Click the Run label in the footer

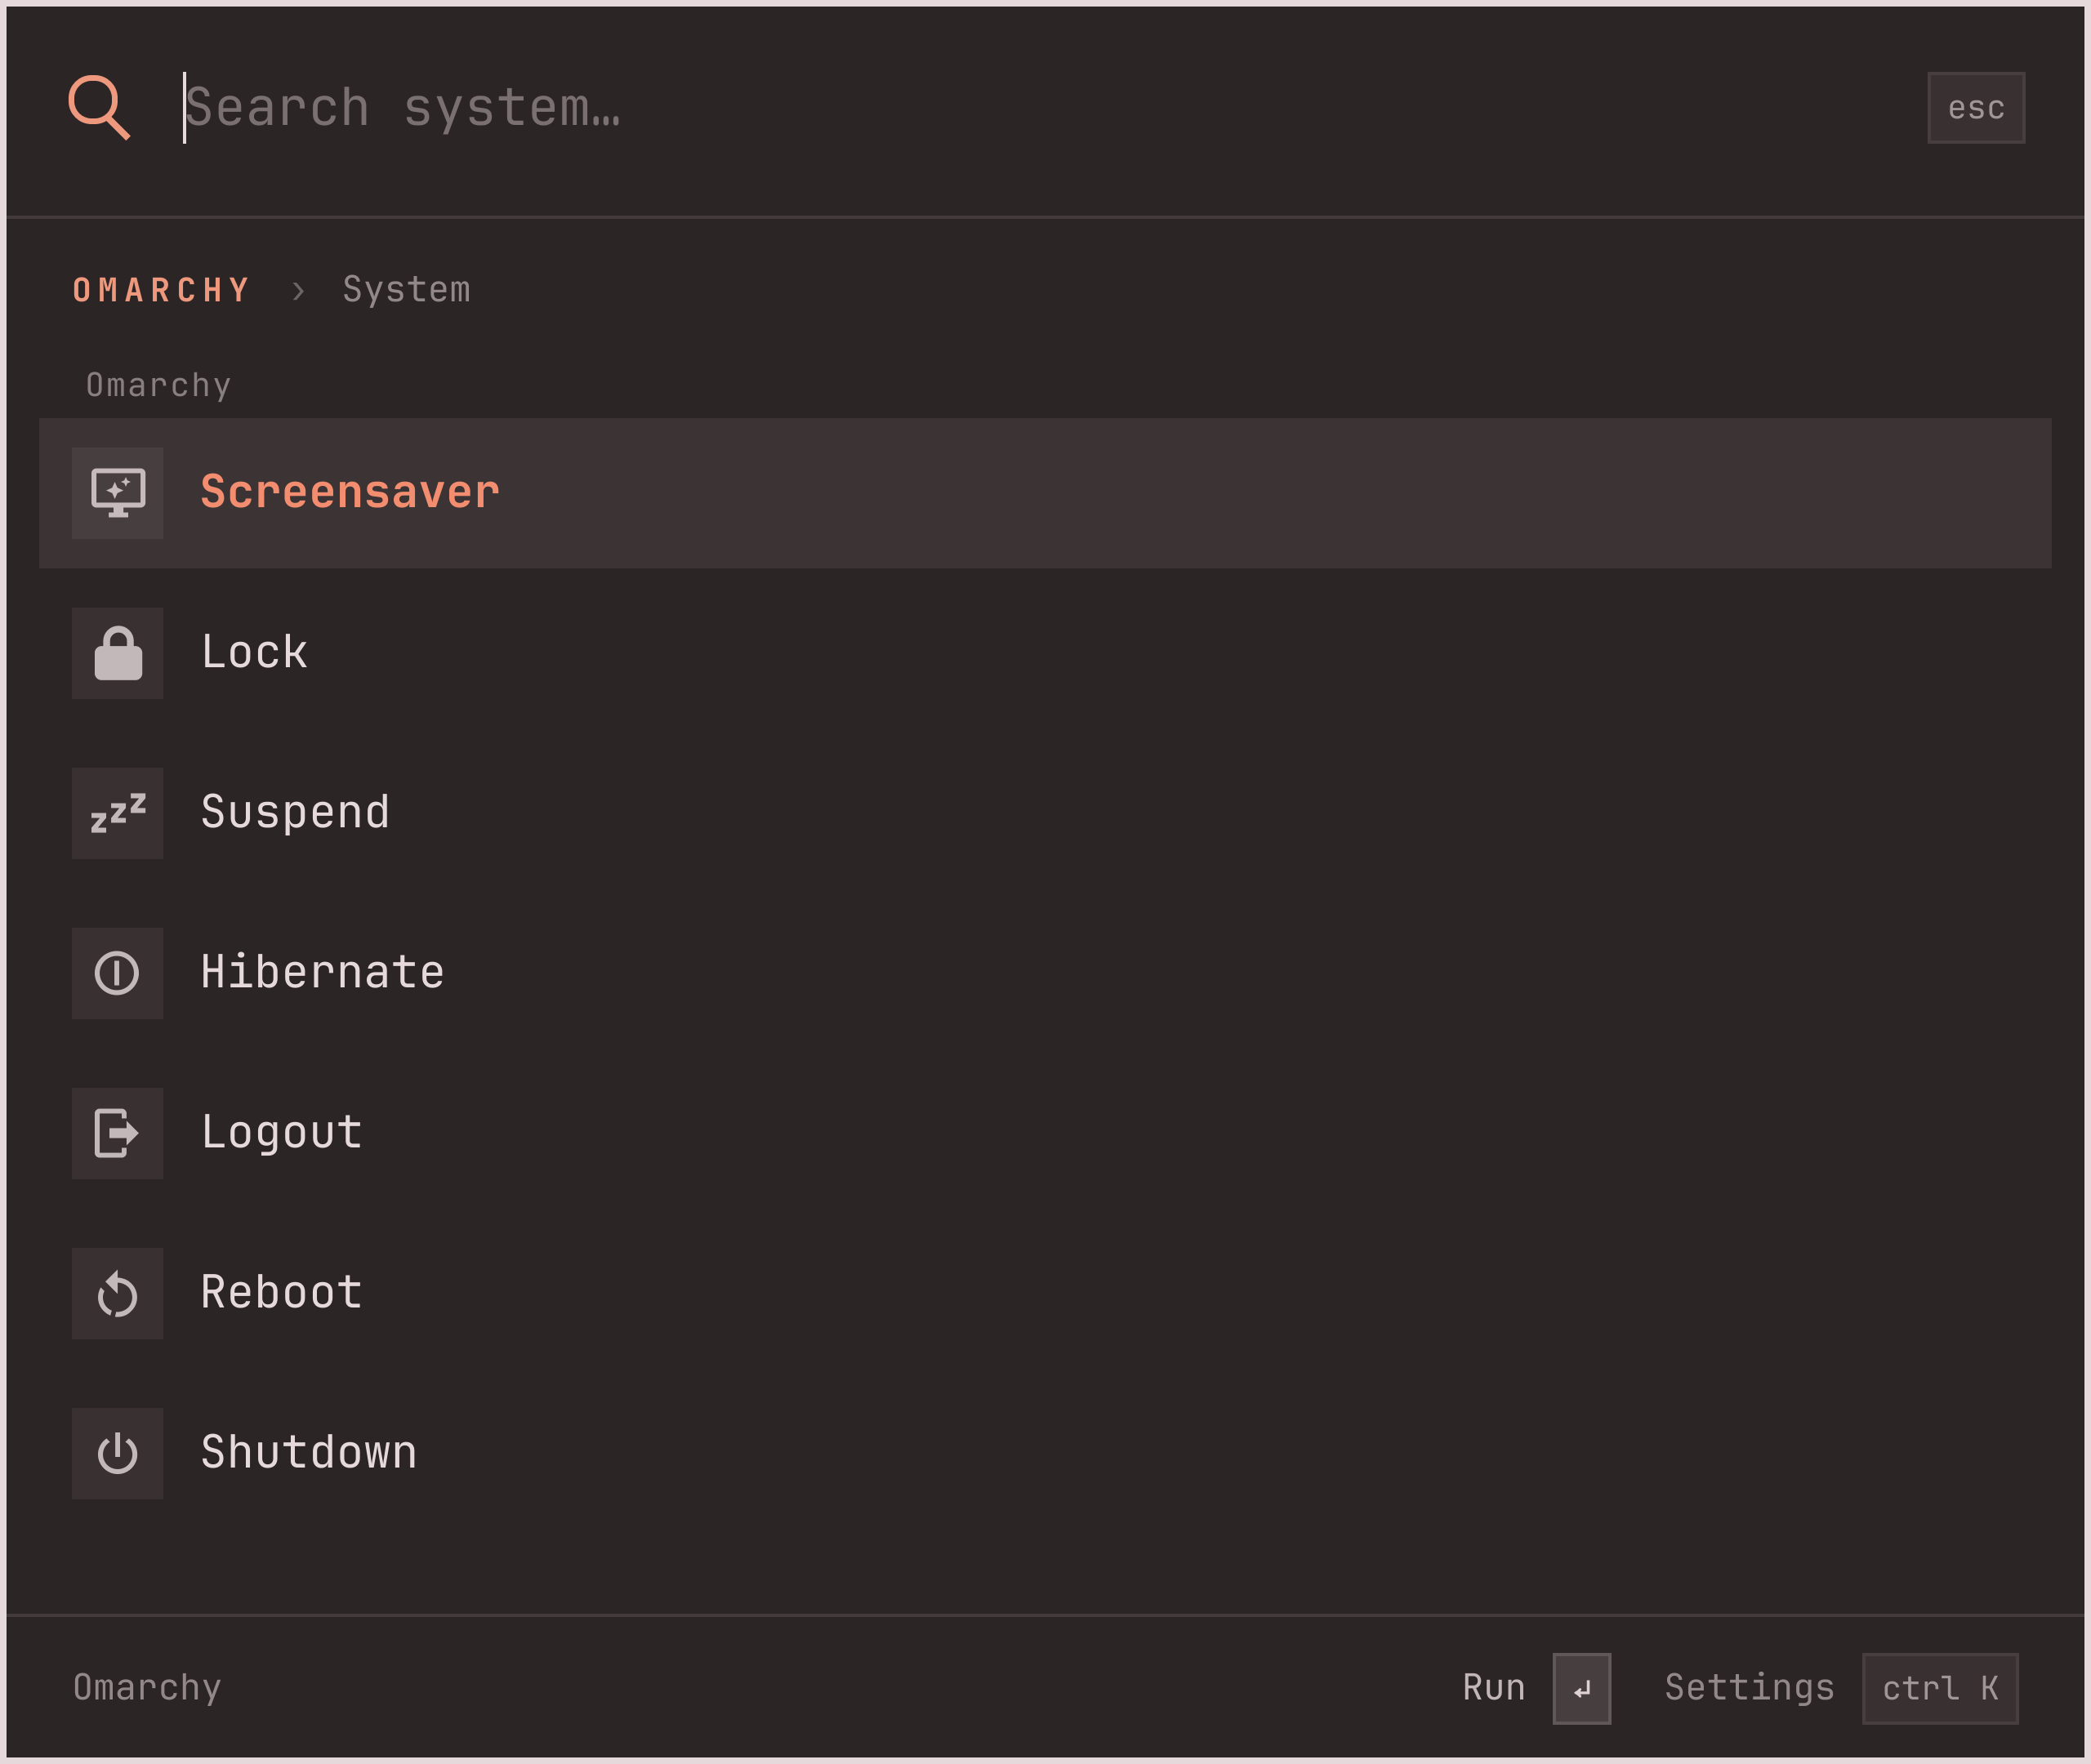(x=1494, y=1687)
